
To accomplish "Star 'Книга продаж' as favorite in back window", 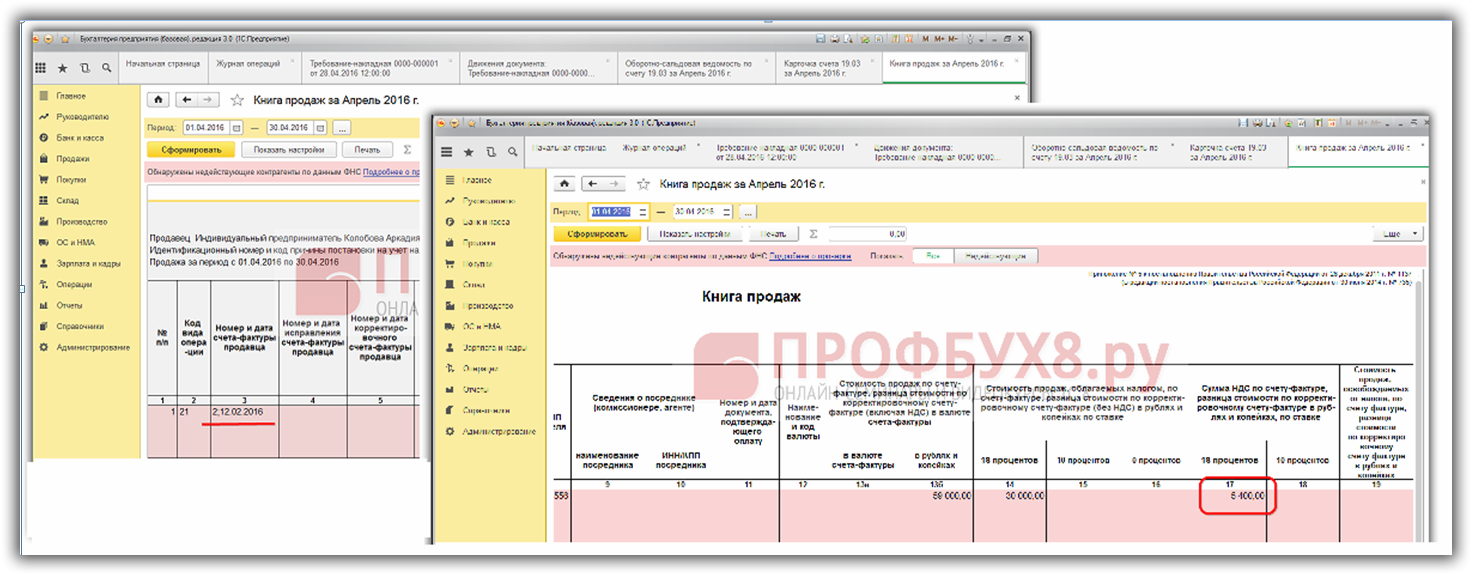I will point(237,100).
